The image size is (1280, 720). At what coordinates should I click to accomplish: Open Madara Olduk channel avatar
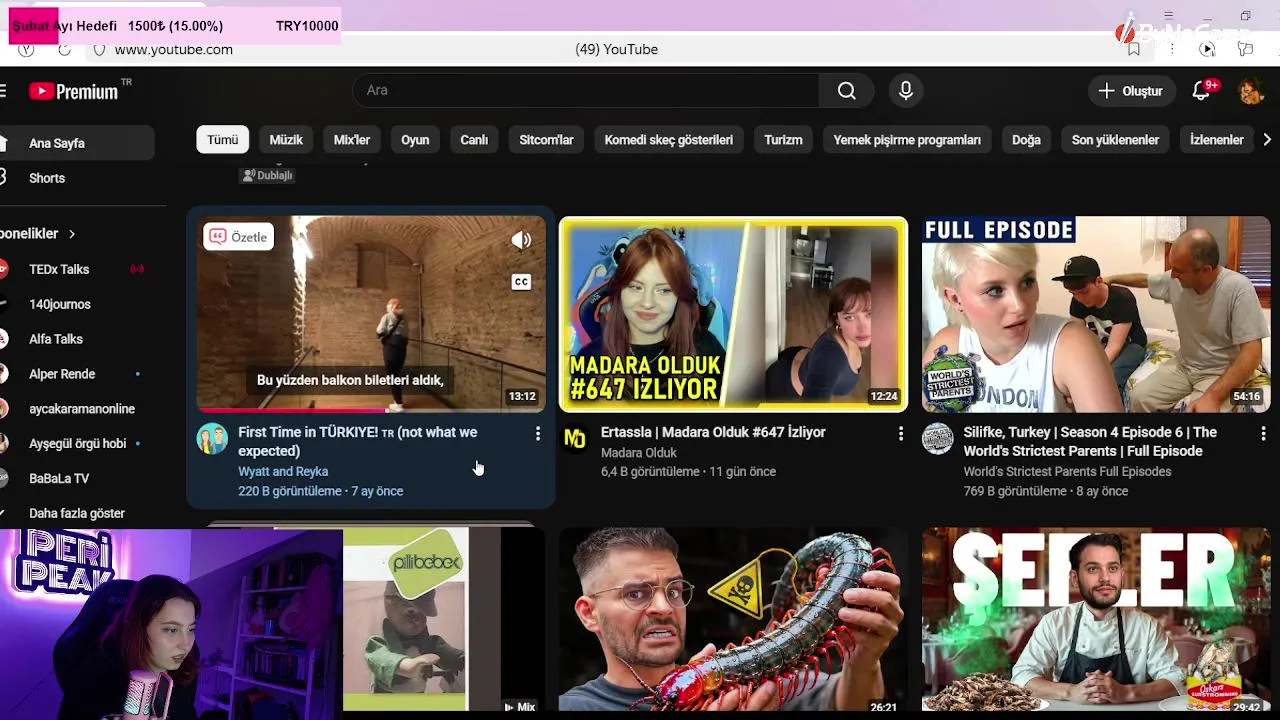coord(575,439)
